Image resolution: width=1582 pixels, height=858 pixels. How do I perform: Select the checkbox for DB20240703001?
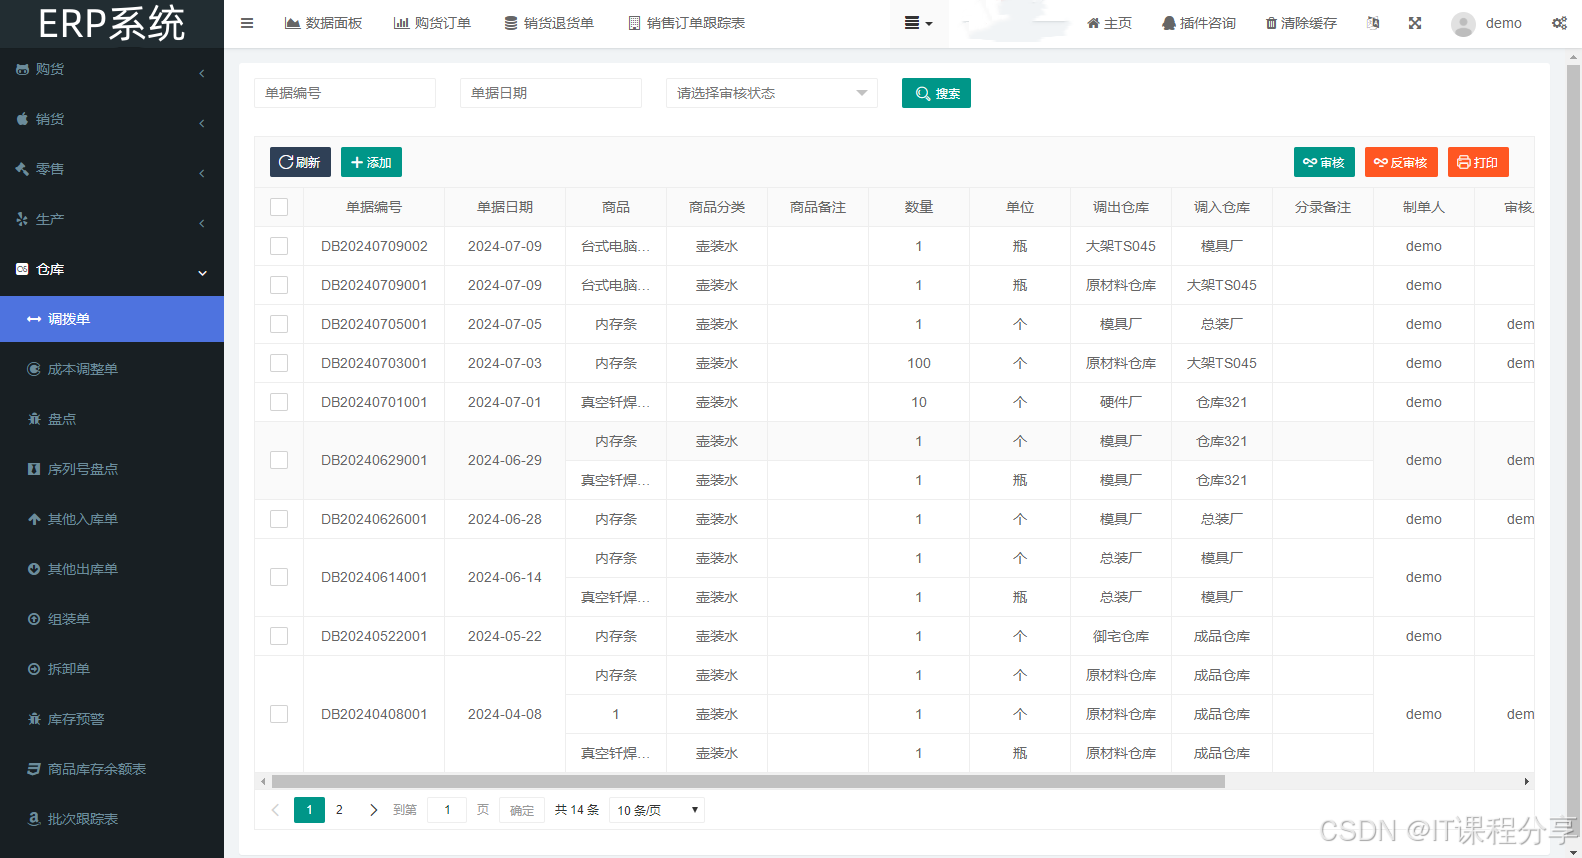pyautogui.click(x=279, y=363)
